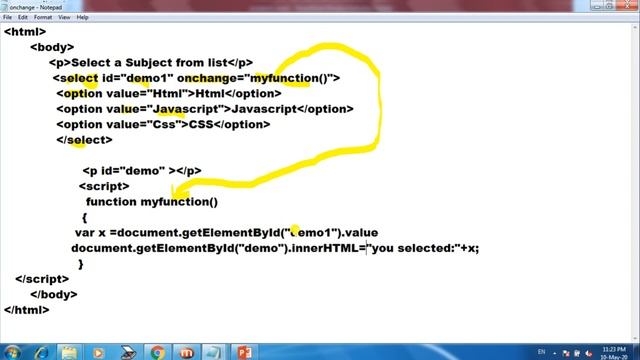Maximize the Notepad window
Image resolution: width=640 pixels, height=360 pixels.
(609, 6)
